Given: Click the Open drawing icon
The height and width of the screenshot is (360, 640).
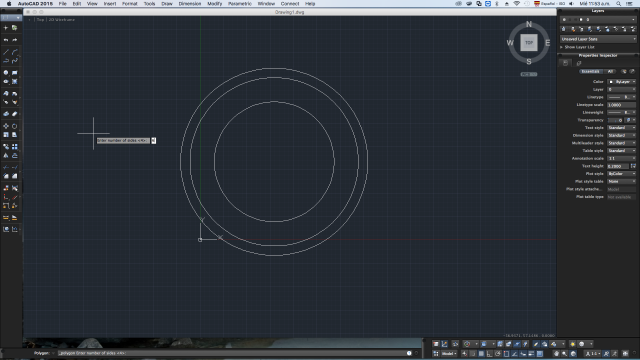Looking at the screenshot, I should click(x=15, y=28).
